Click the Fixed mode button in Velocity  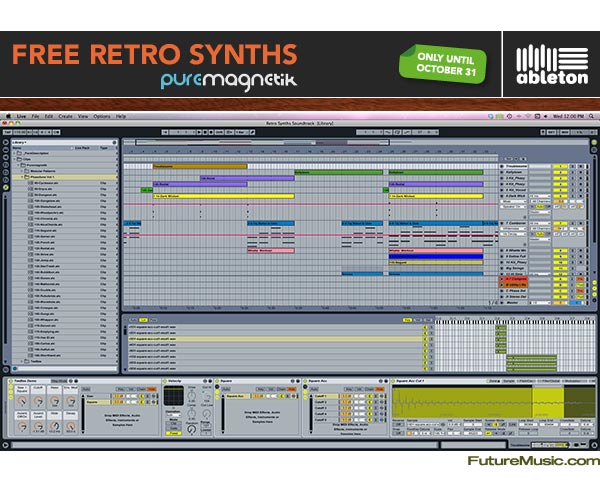[x=174, y=433]
